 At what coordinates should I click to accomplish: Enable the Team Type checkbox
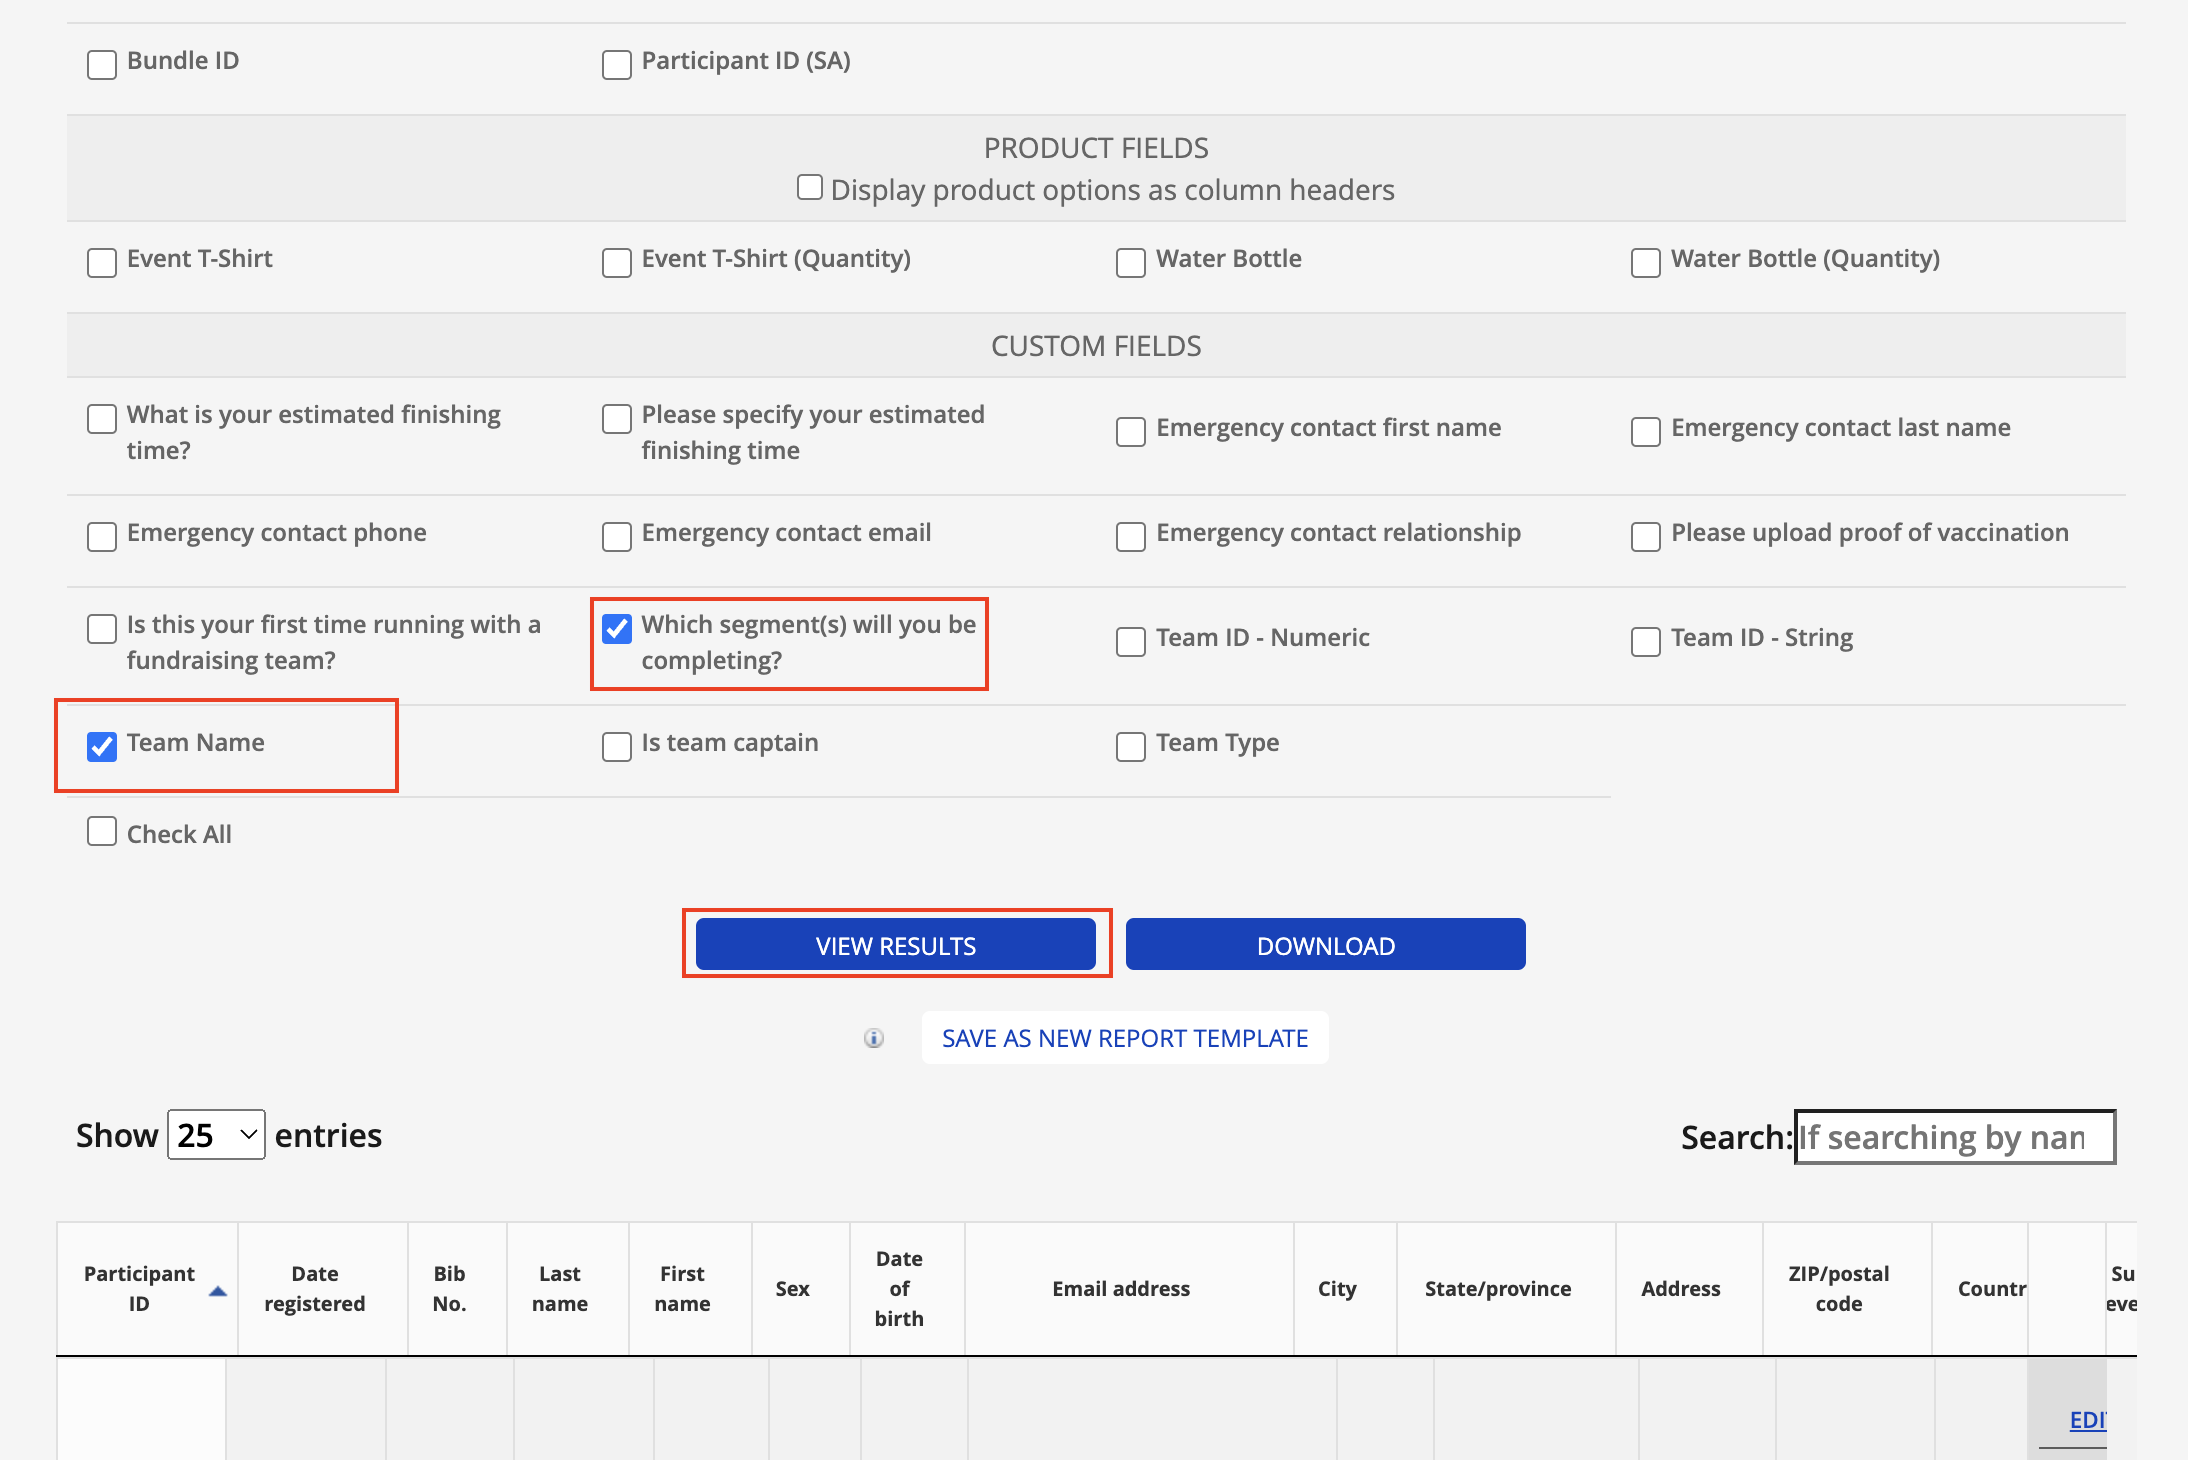pyautogui.click(x=1130, y=746)
